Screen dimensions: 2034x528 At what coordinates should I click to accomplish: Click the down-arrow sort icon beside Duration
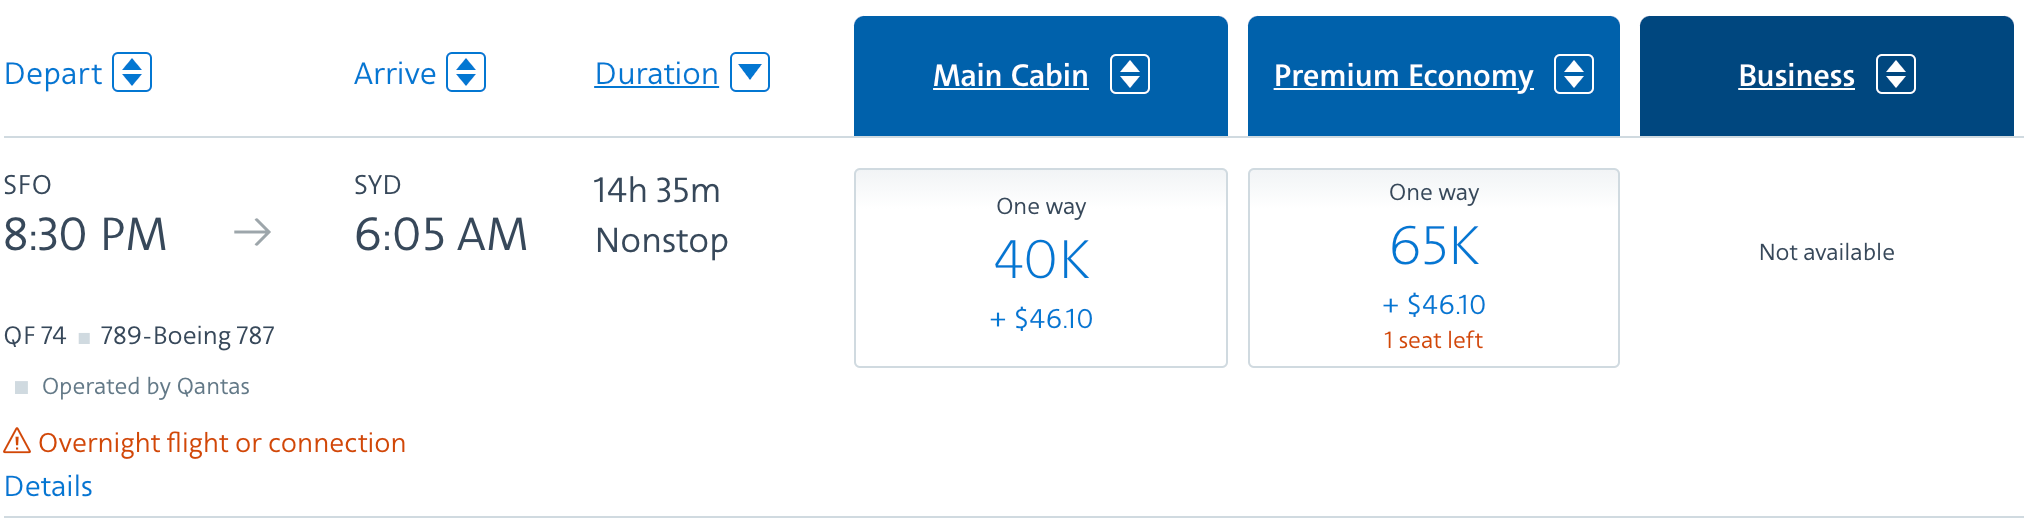[750, 73]
